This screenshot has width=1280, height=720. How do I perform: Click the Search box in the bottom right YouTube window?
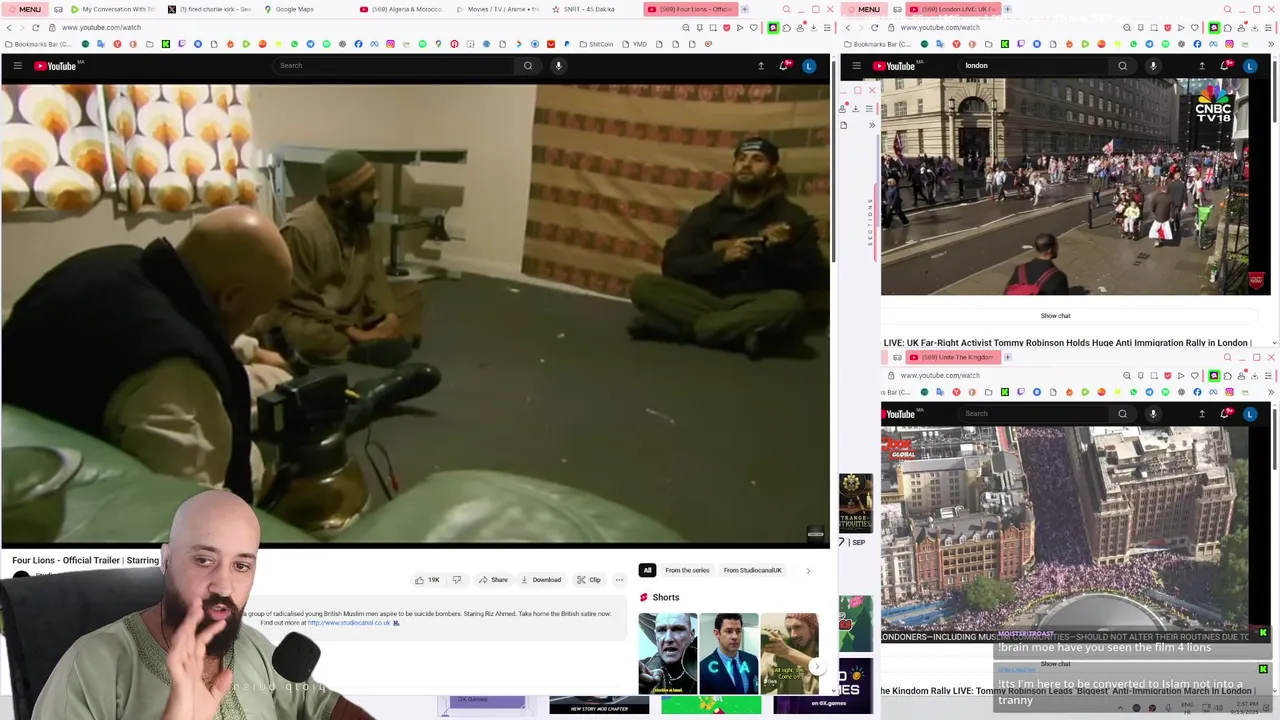tap(1035, 414)
